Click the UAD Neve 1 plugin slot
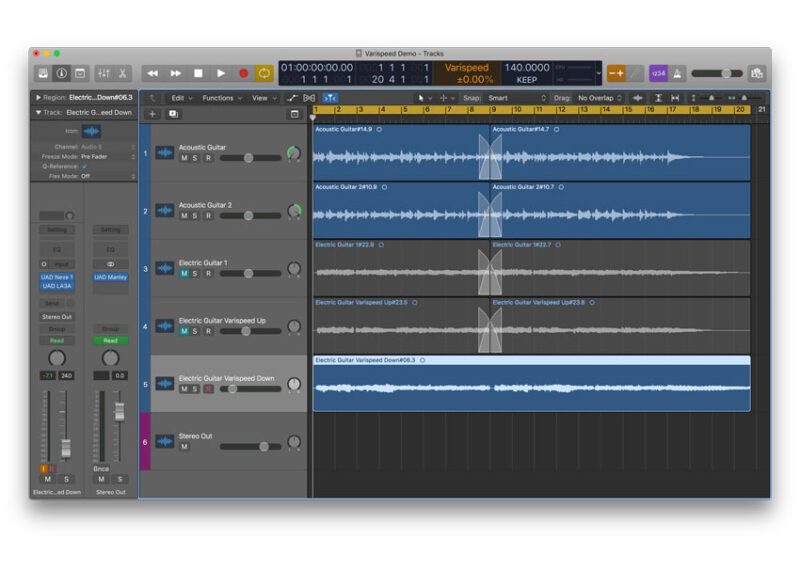The width and height of the screenshot is (800, 571). point(57,277)
